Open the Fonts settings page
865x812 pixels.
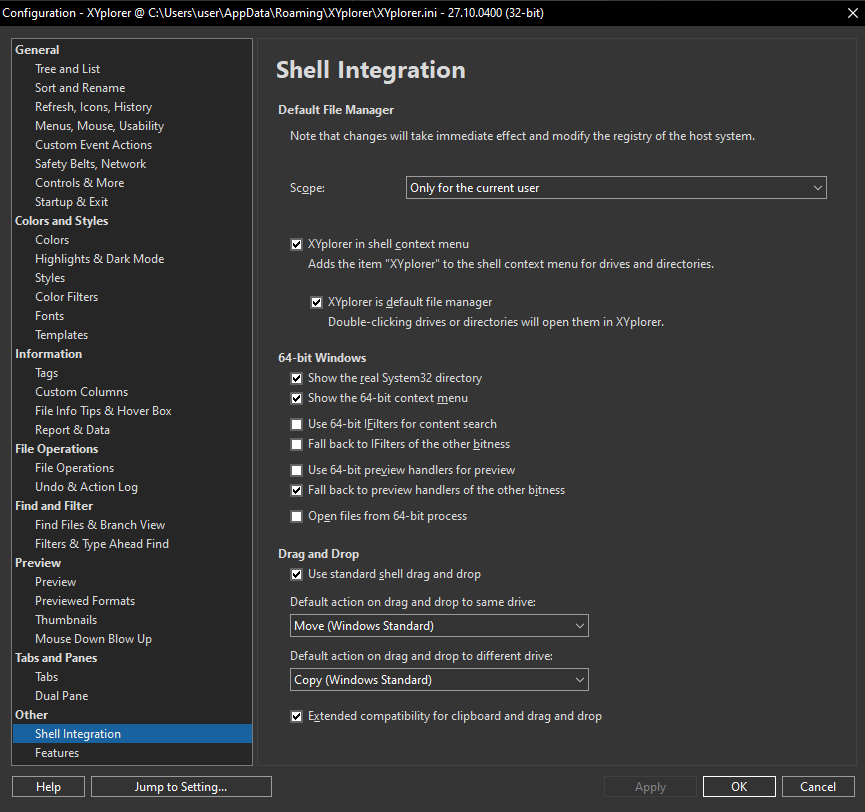point(48,315)
